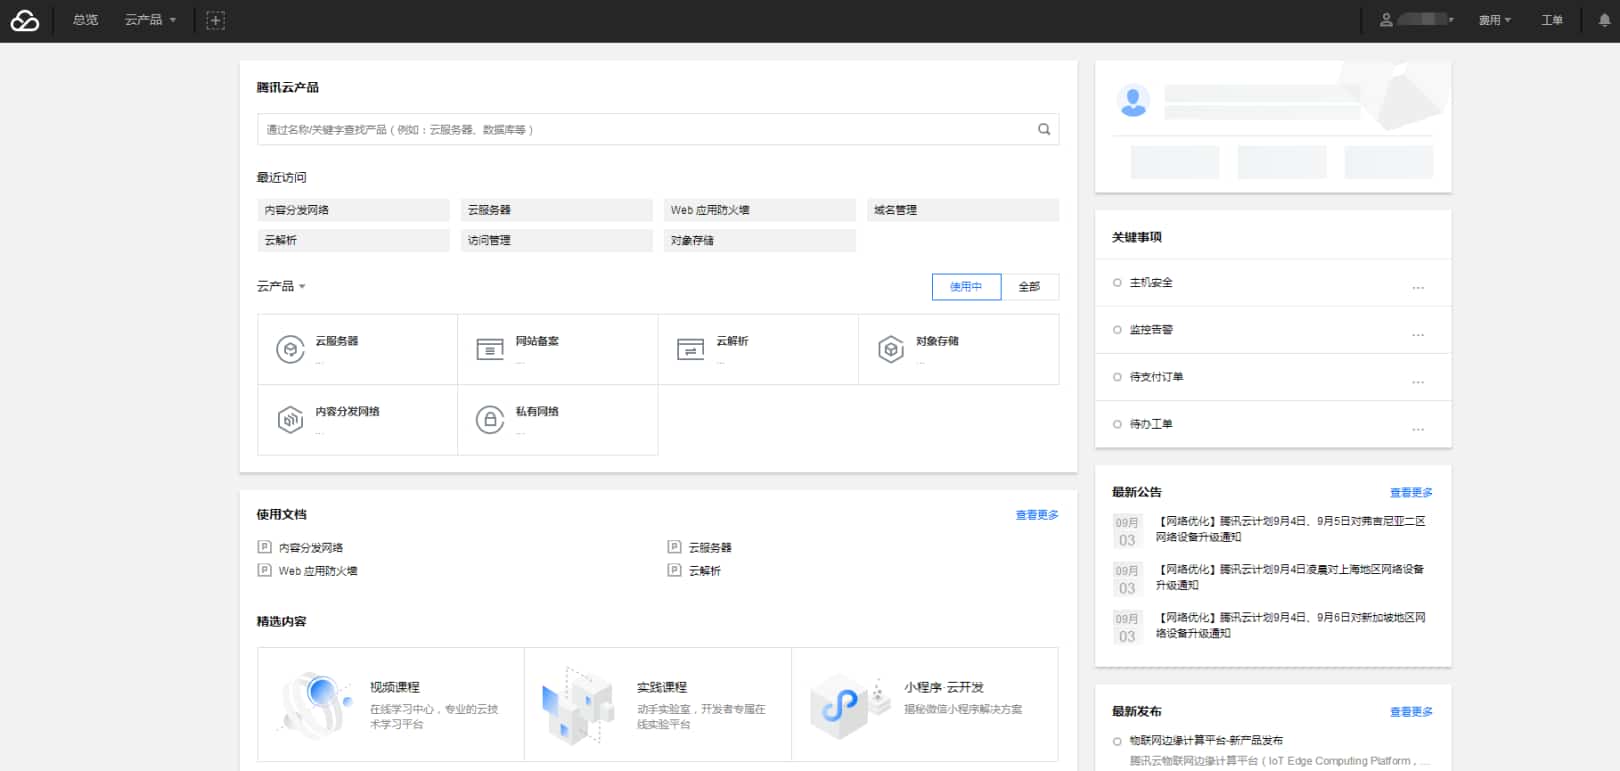The height and width of the screenshot is (771, 1620).
Task: Expand the 云产品 dropdown in top bar
Action: click(150, 20)
